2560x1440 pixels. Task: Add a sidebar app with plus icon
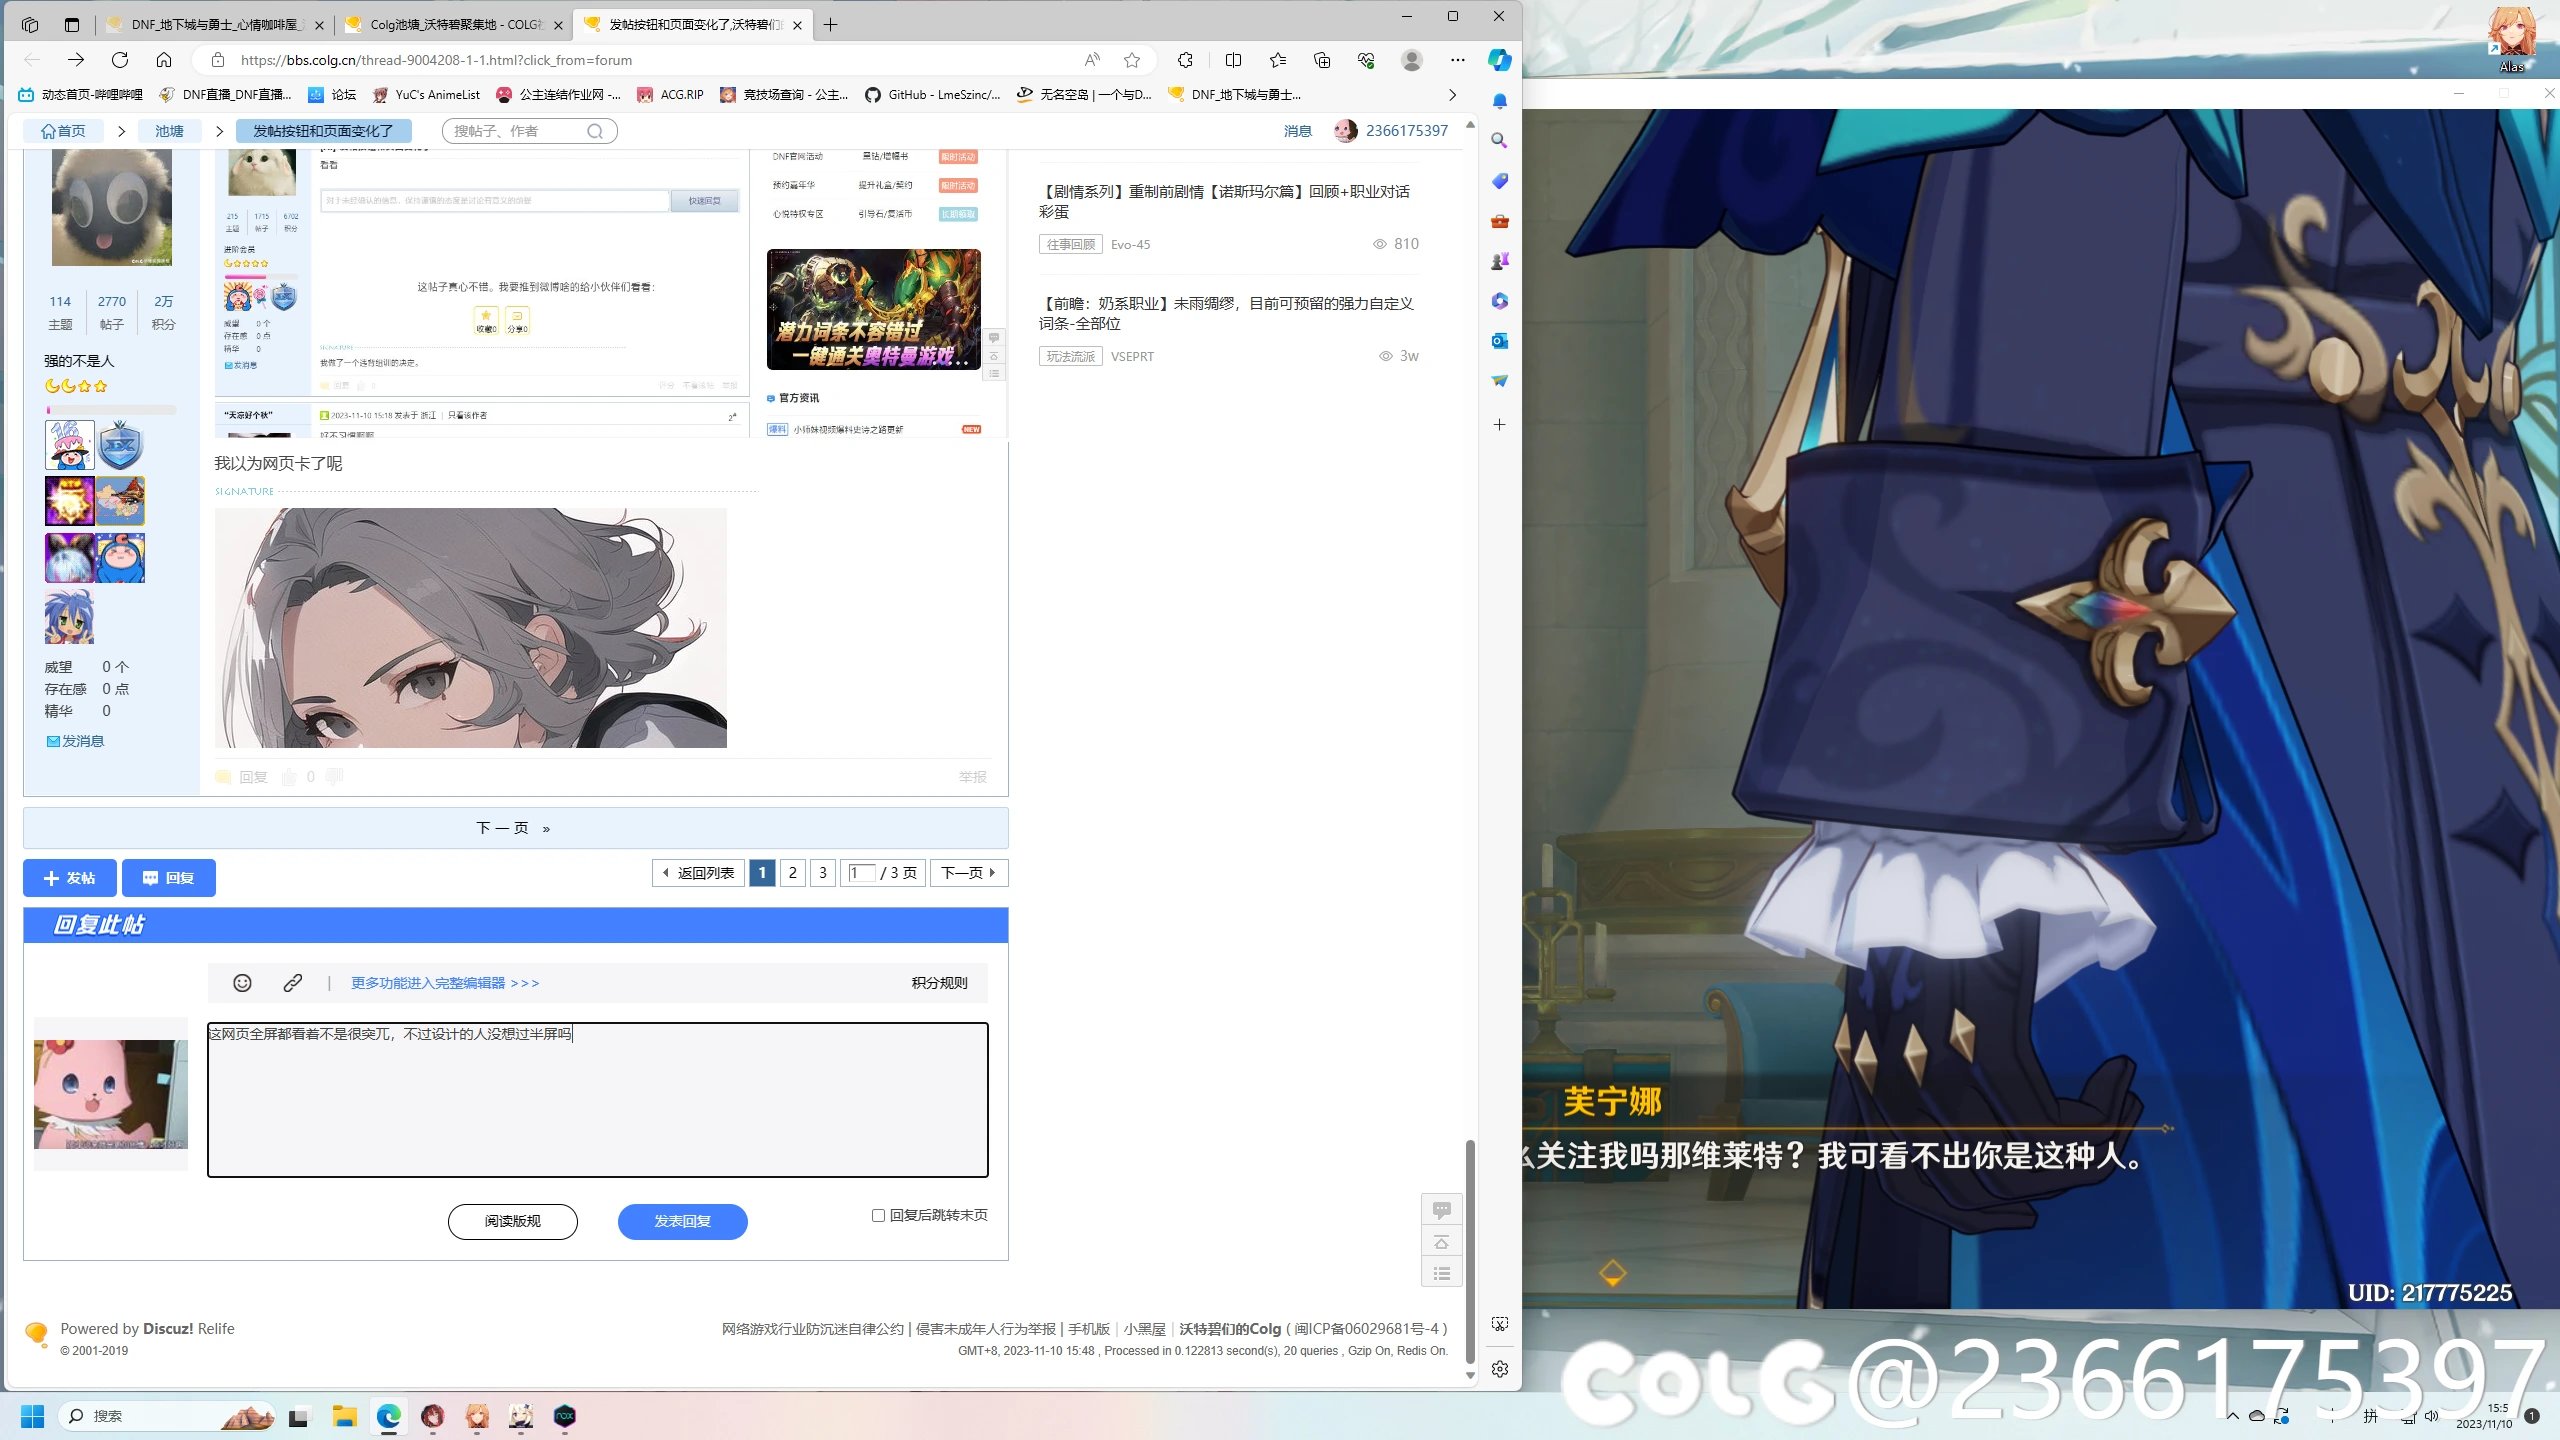tap(1499, 425)
